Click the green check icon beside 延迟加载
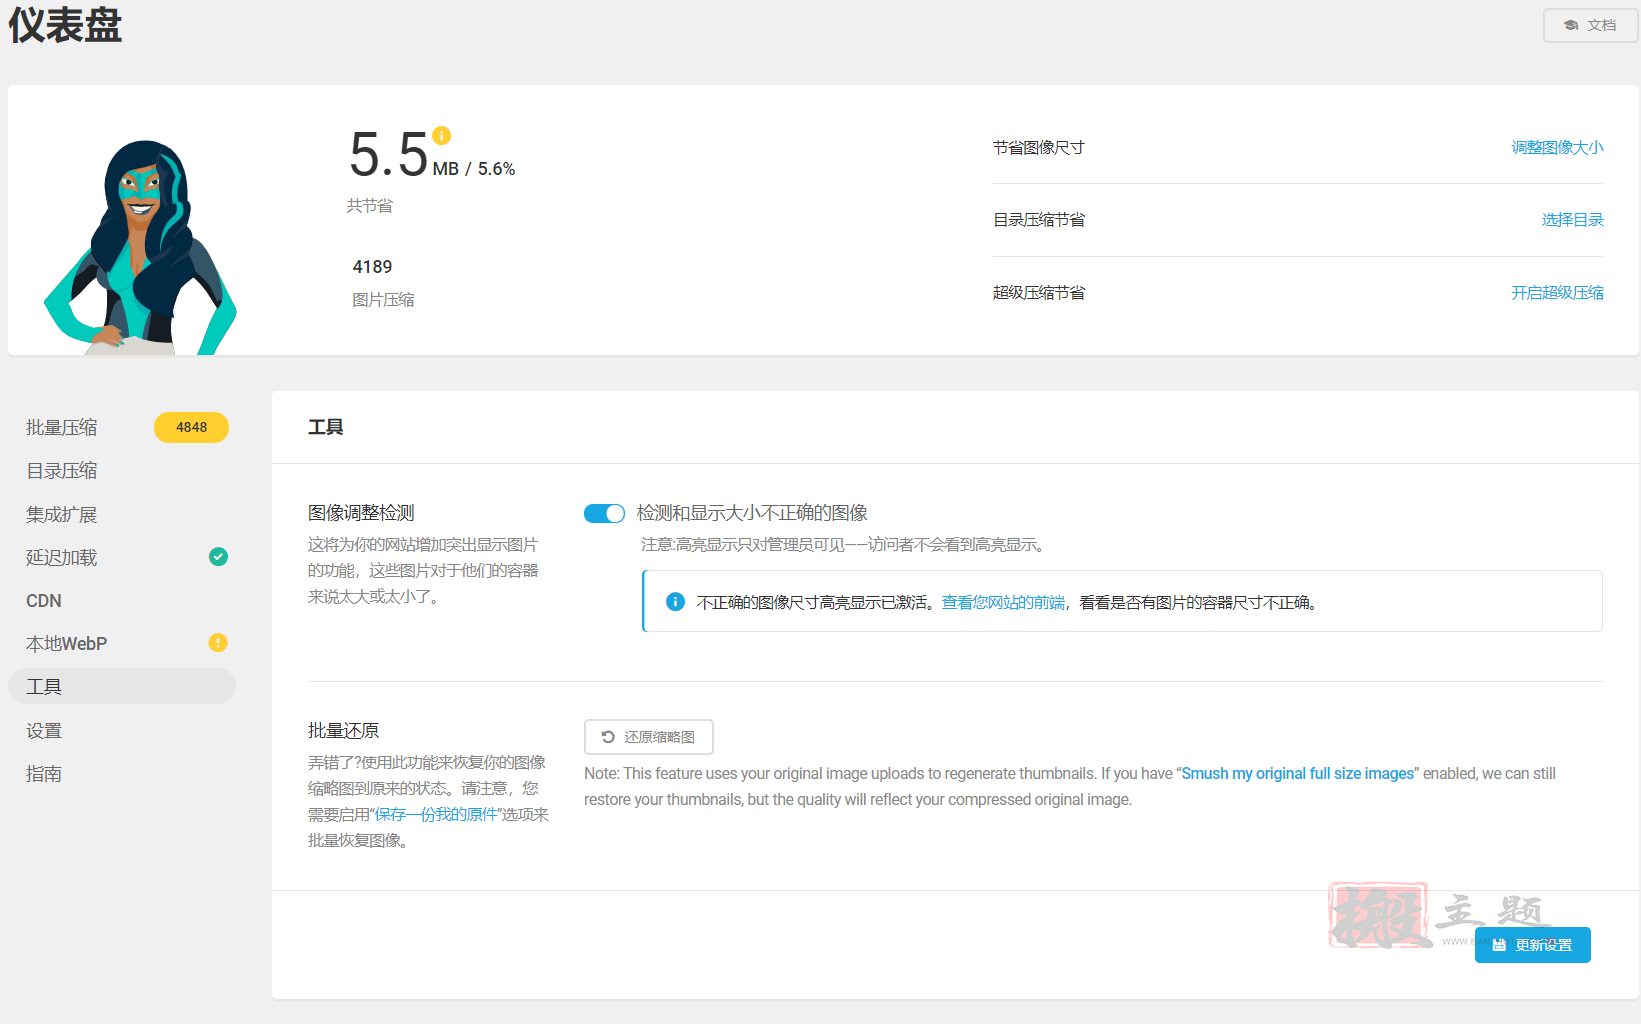 pos(218,557)
